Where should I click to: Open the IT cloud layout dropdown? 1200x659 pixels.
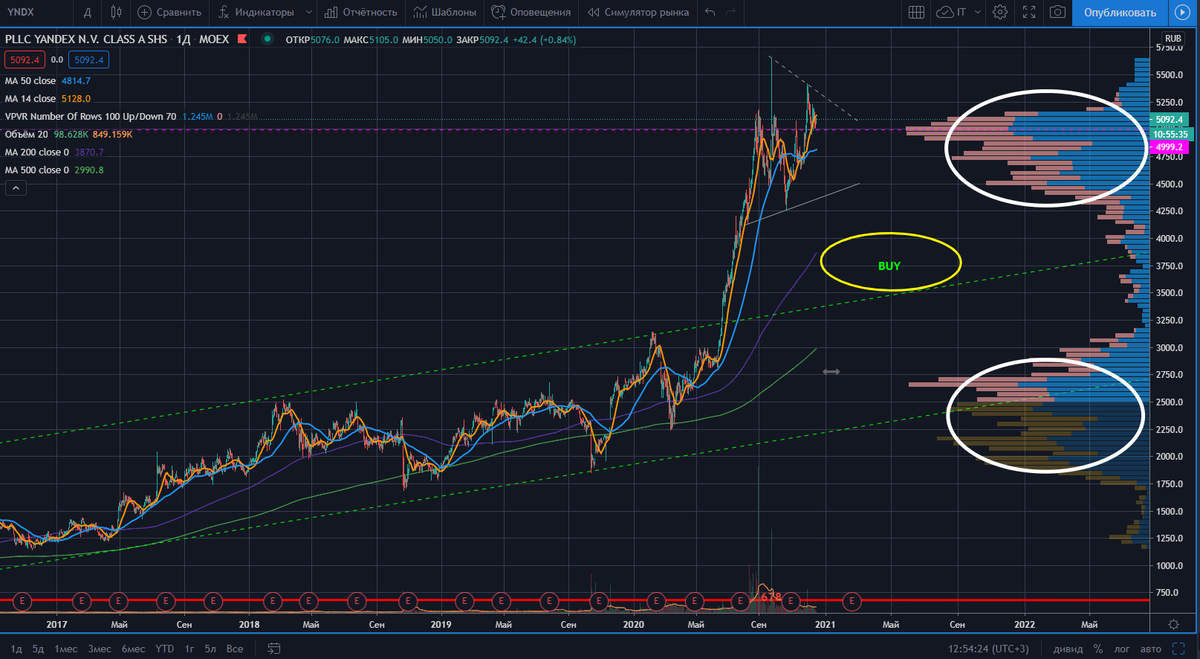tap(960, 13)
